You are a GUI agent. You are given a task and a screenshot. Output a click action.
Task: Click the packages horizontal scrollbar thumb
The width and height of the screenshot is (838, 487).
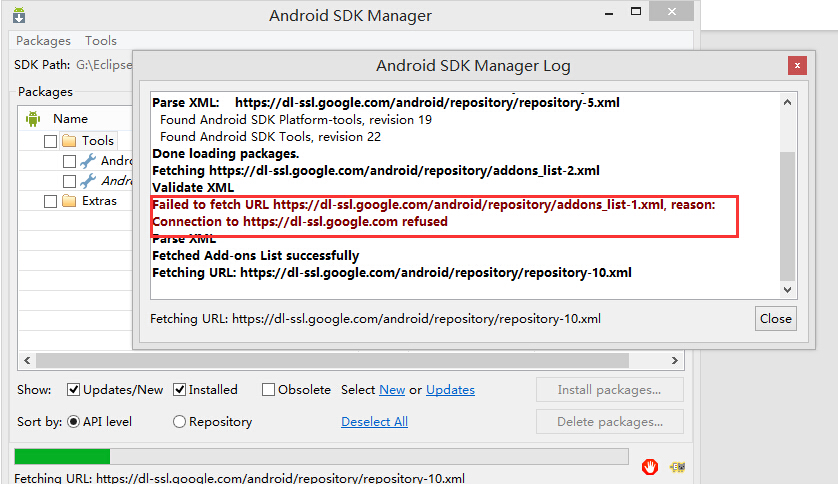click(x=332, y=361)
